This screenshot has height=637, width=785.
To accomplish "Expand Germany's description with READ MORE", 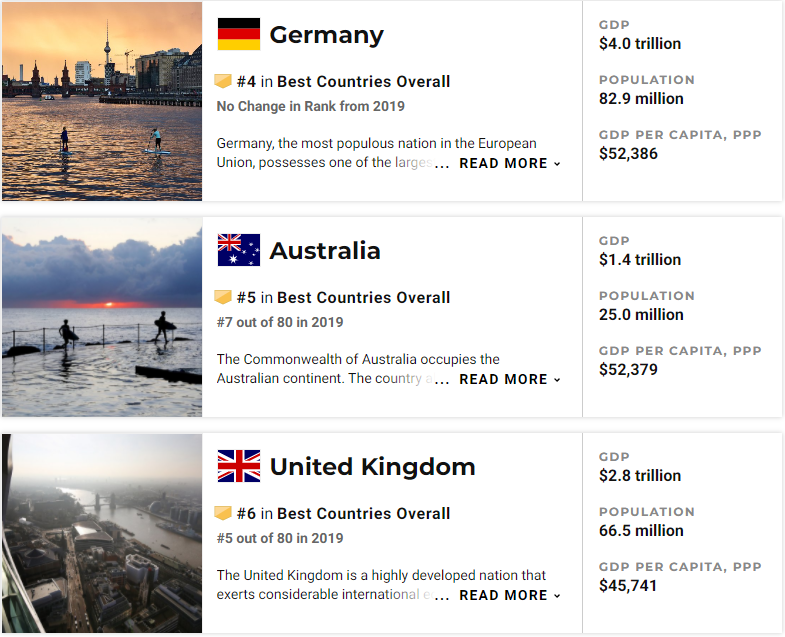I will coord(510,163).
